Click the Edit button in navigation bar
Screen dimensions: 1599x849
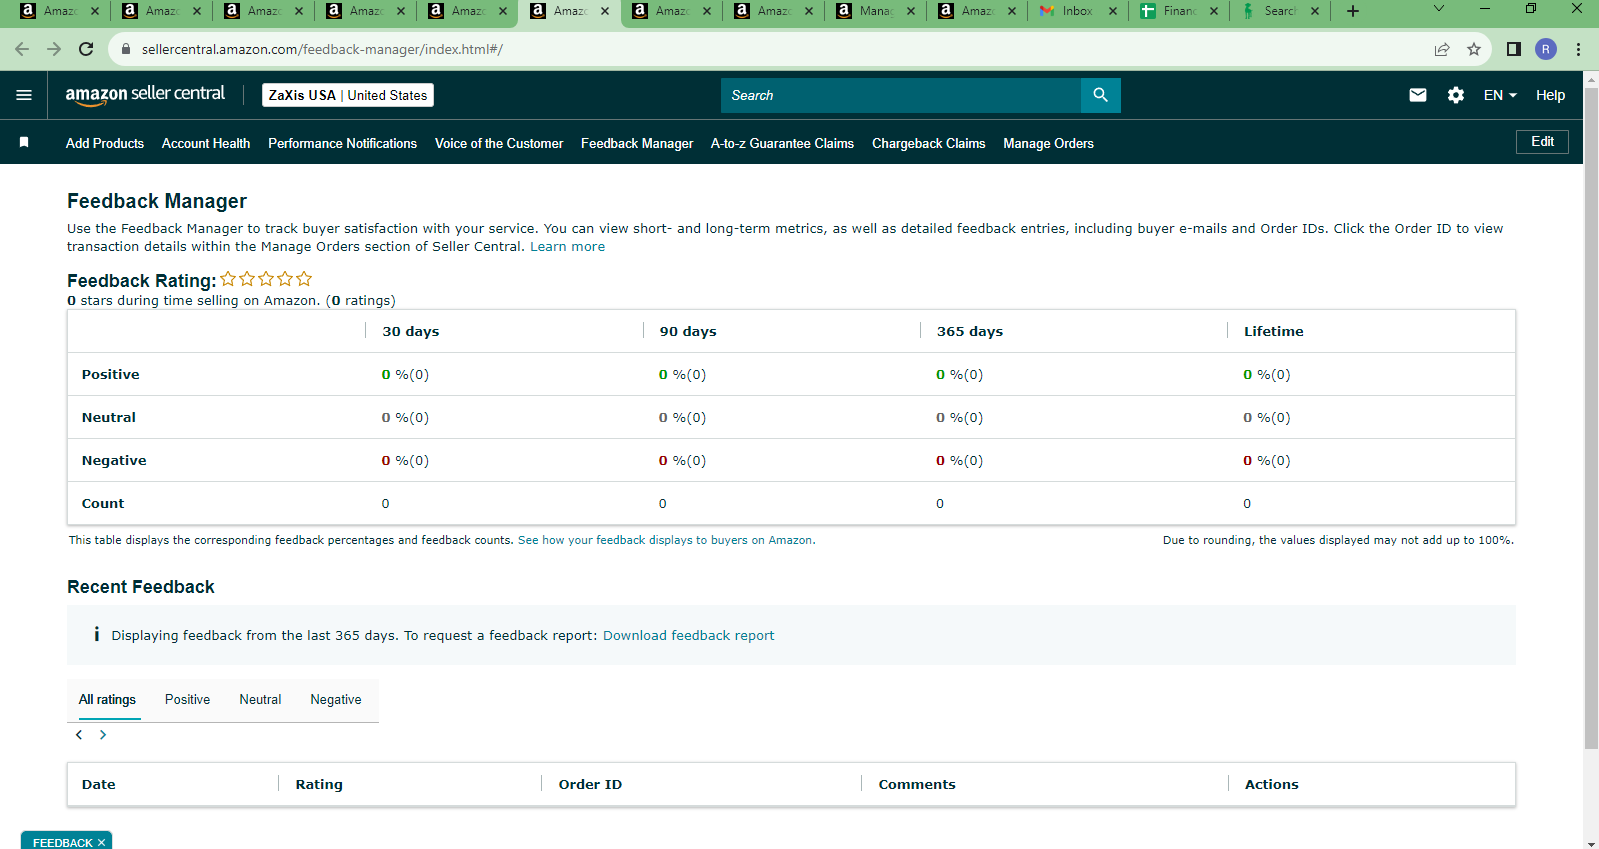click(1542, 141)
